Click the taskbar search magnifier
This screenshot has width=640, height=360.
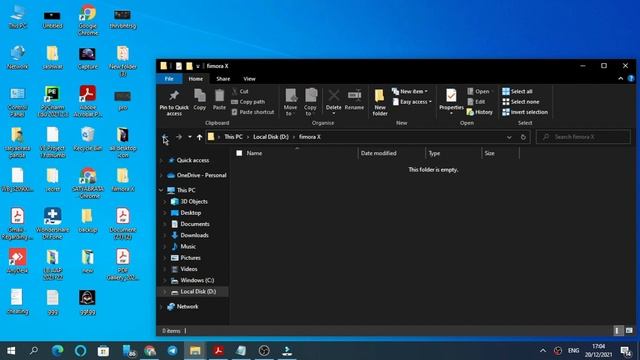[x=34, y=351]
